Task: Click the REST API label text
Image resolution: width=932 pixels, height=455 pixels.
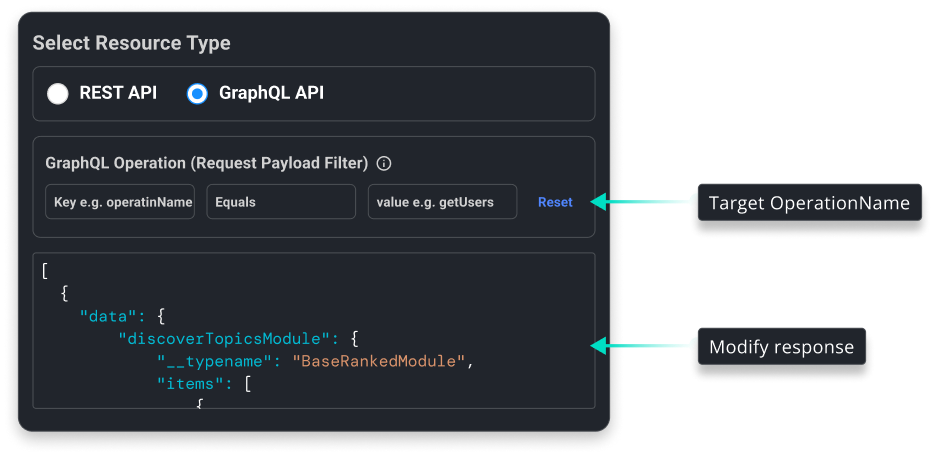Action: click(118, 93)
